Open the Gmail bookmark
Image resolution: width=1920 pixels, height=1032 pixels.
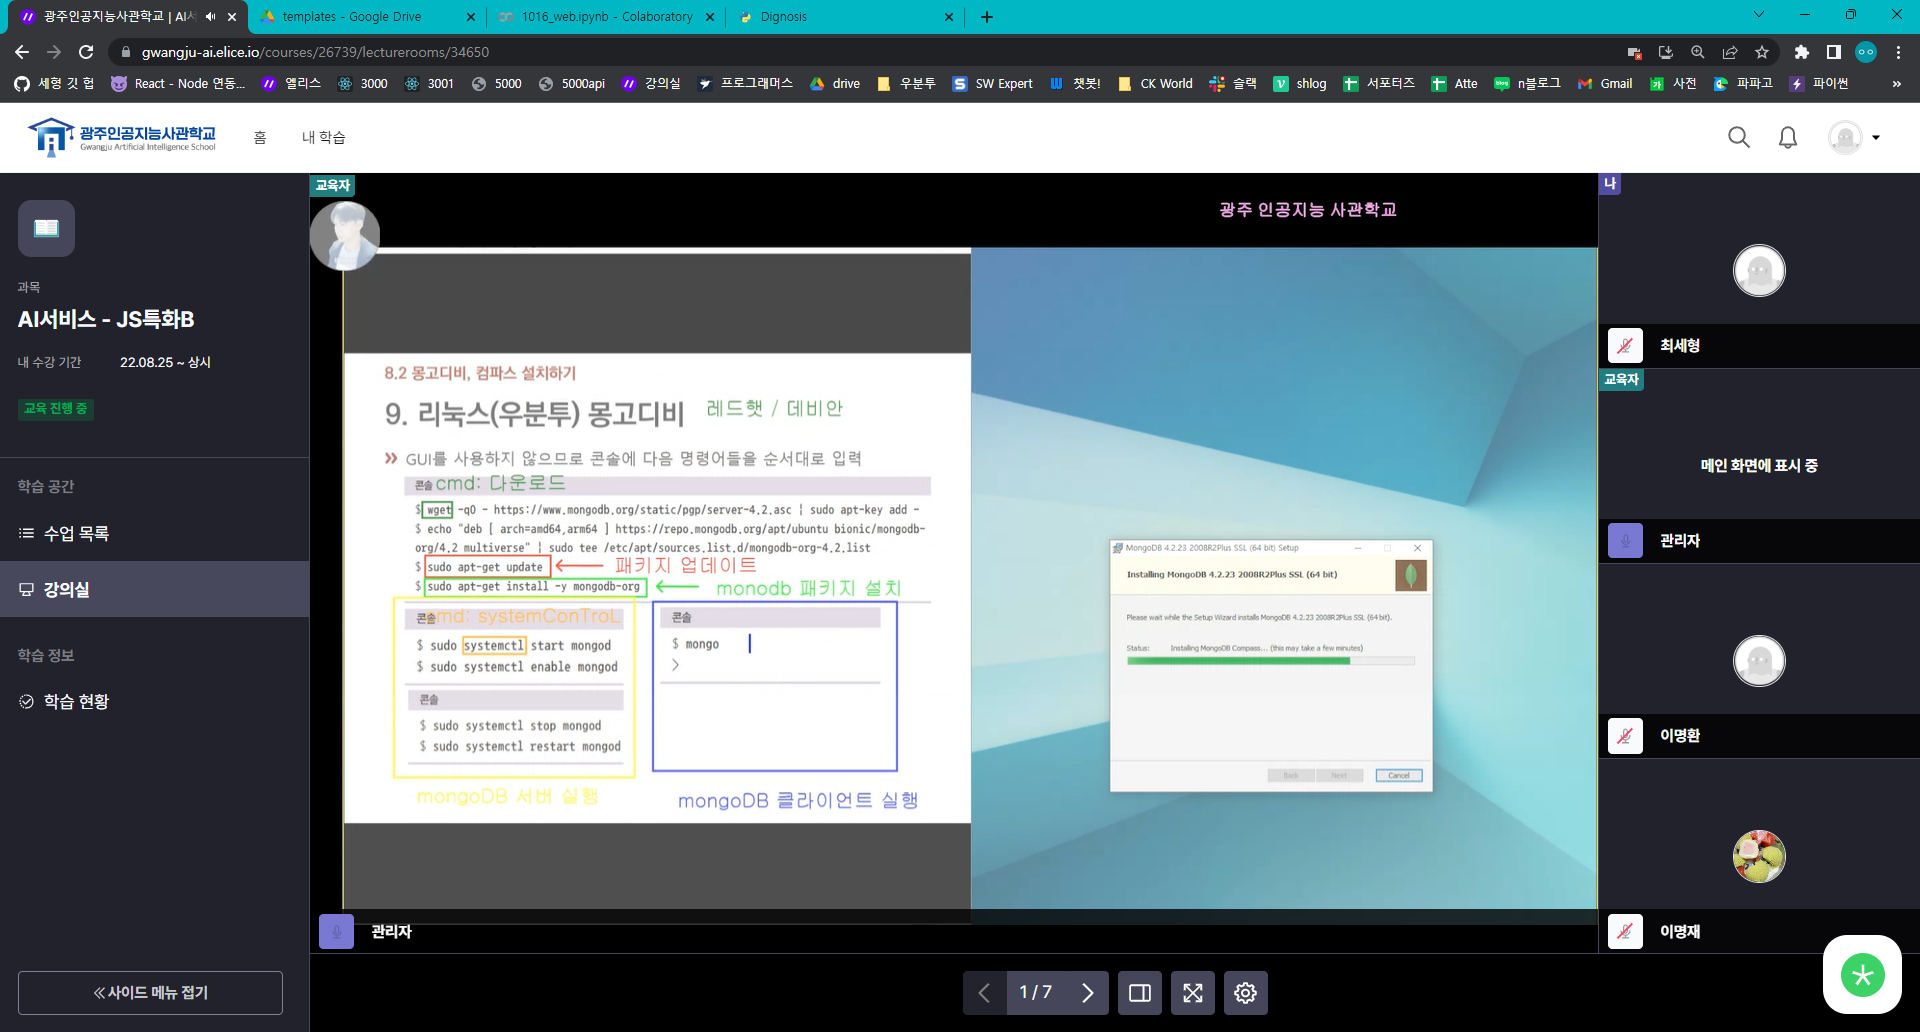pyautogui.click(x=1605, y=84)
